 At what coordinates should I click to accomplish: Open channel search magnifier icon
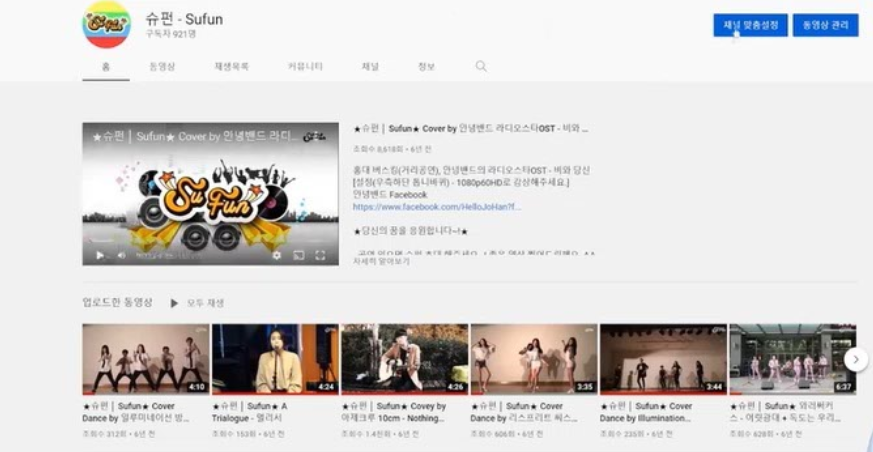pos(481,66)
